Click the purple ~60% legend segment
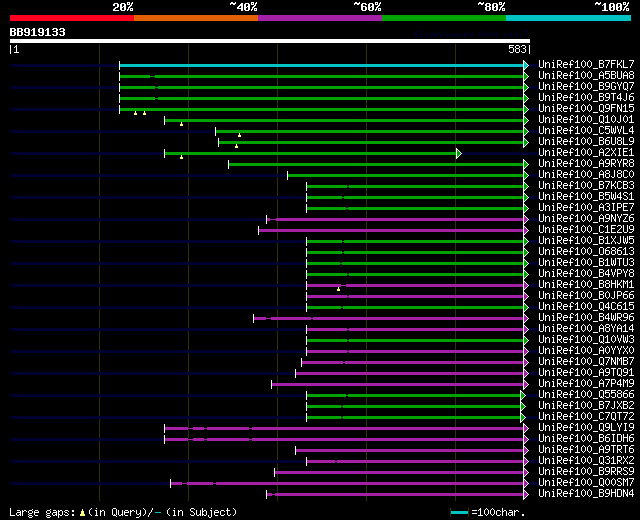Screen dimensions: 640x520 click(320, 18)
